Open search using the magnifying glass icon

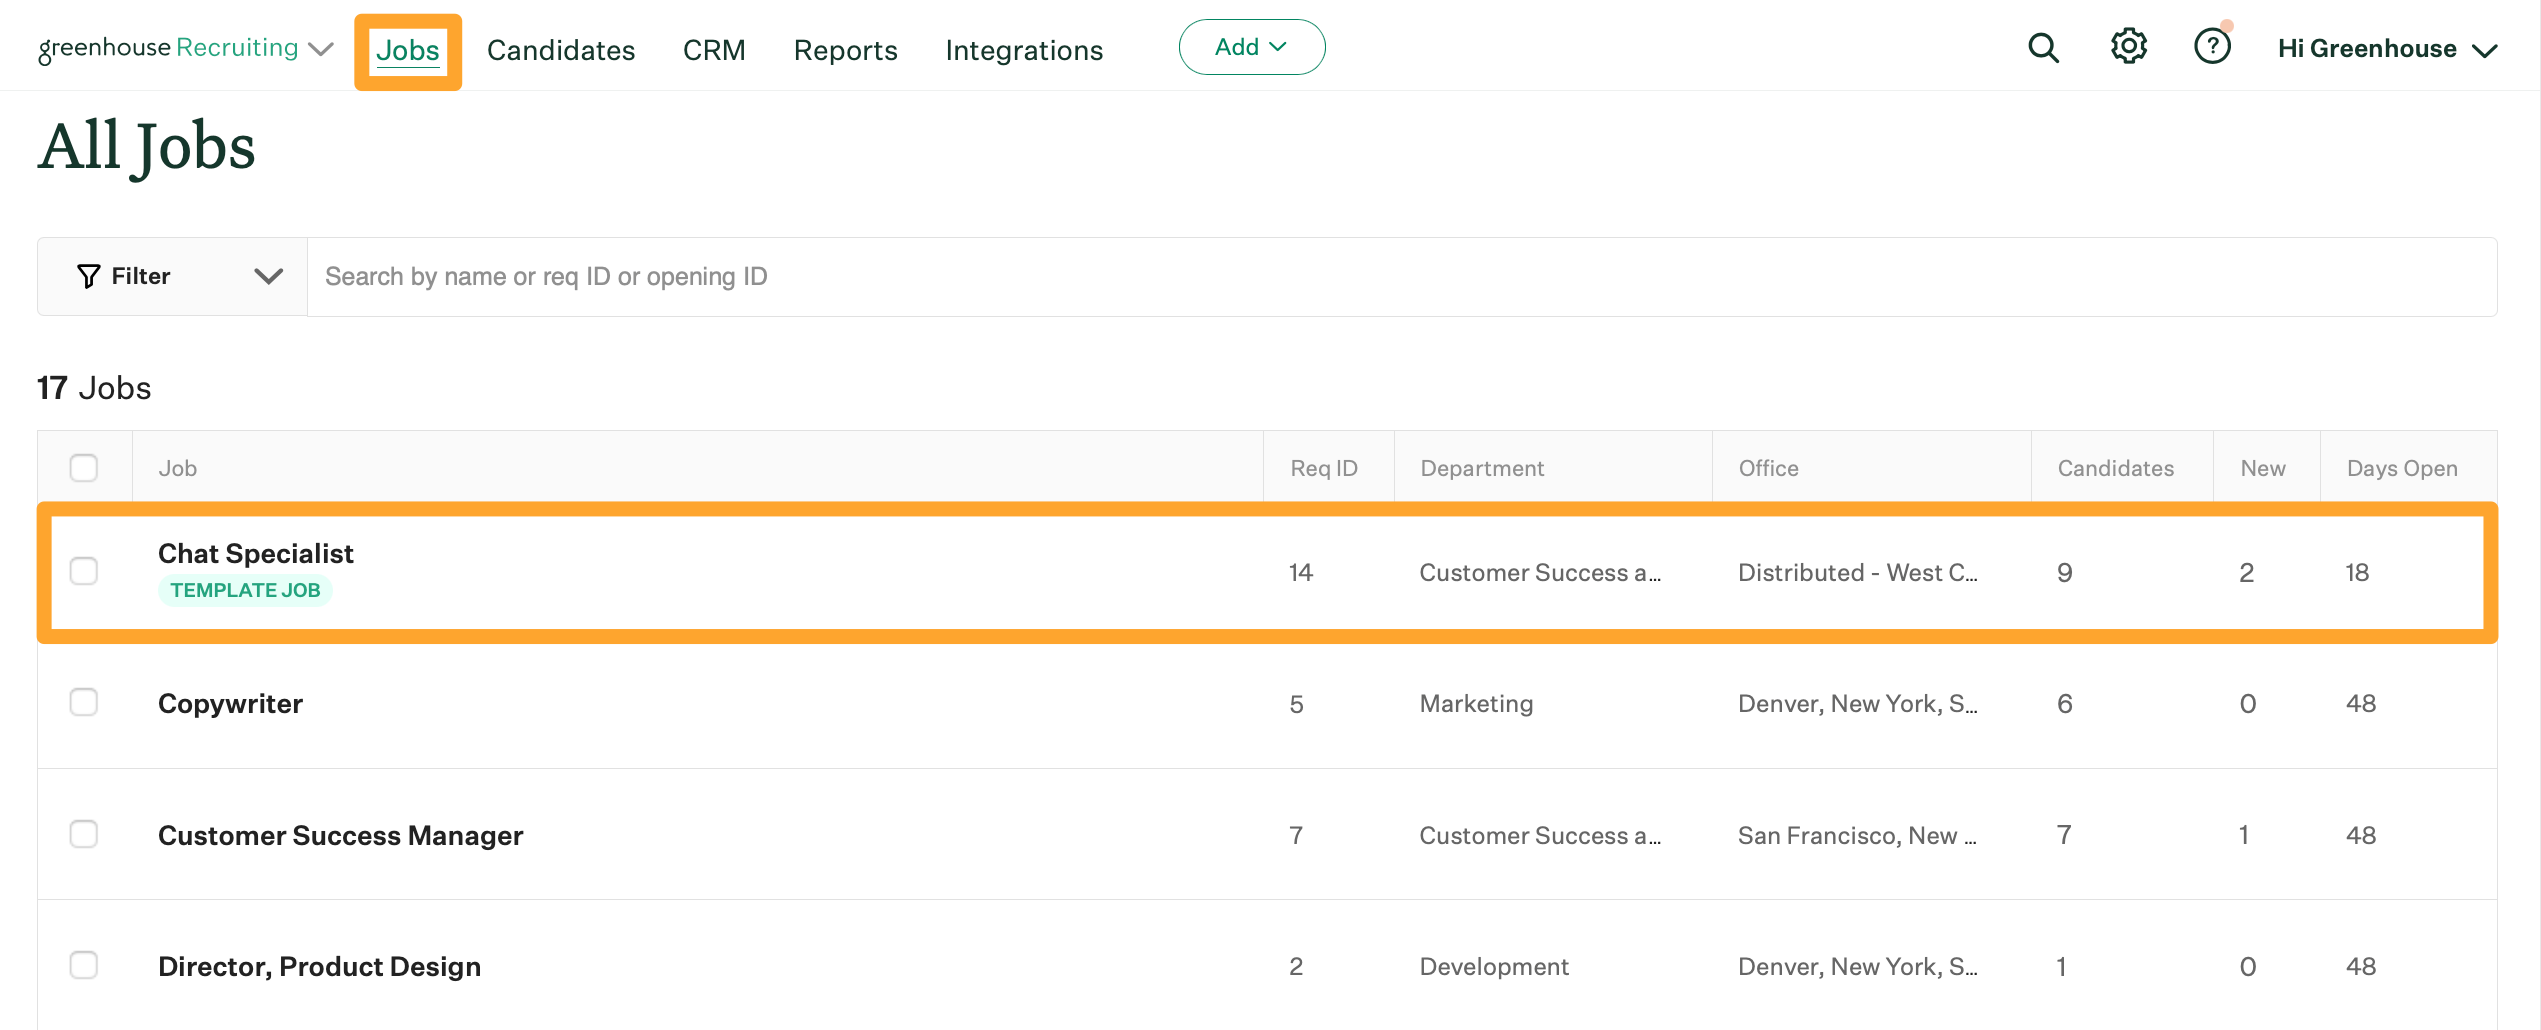[x=2043, y=46]
